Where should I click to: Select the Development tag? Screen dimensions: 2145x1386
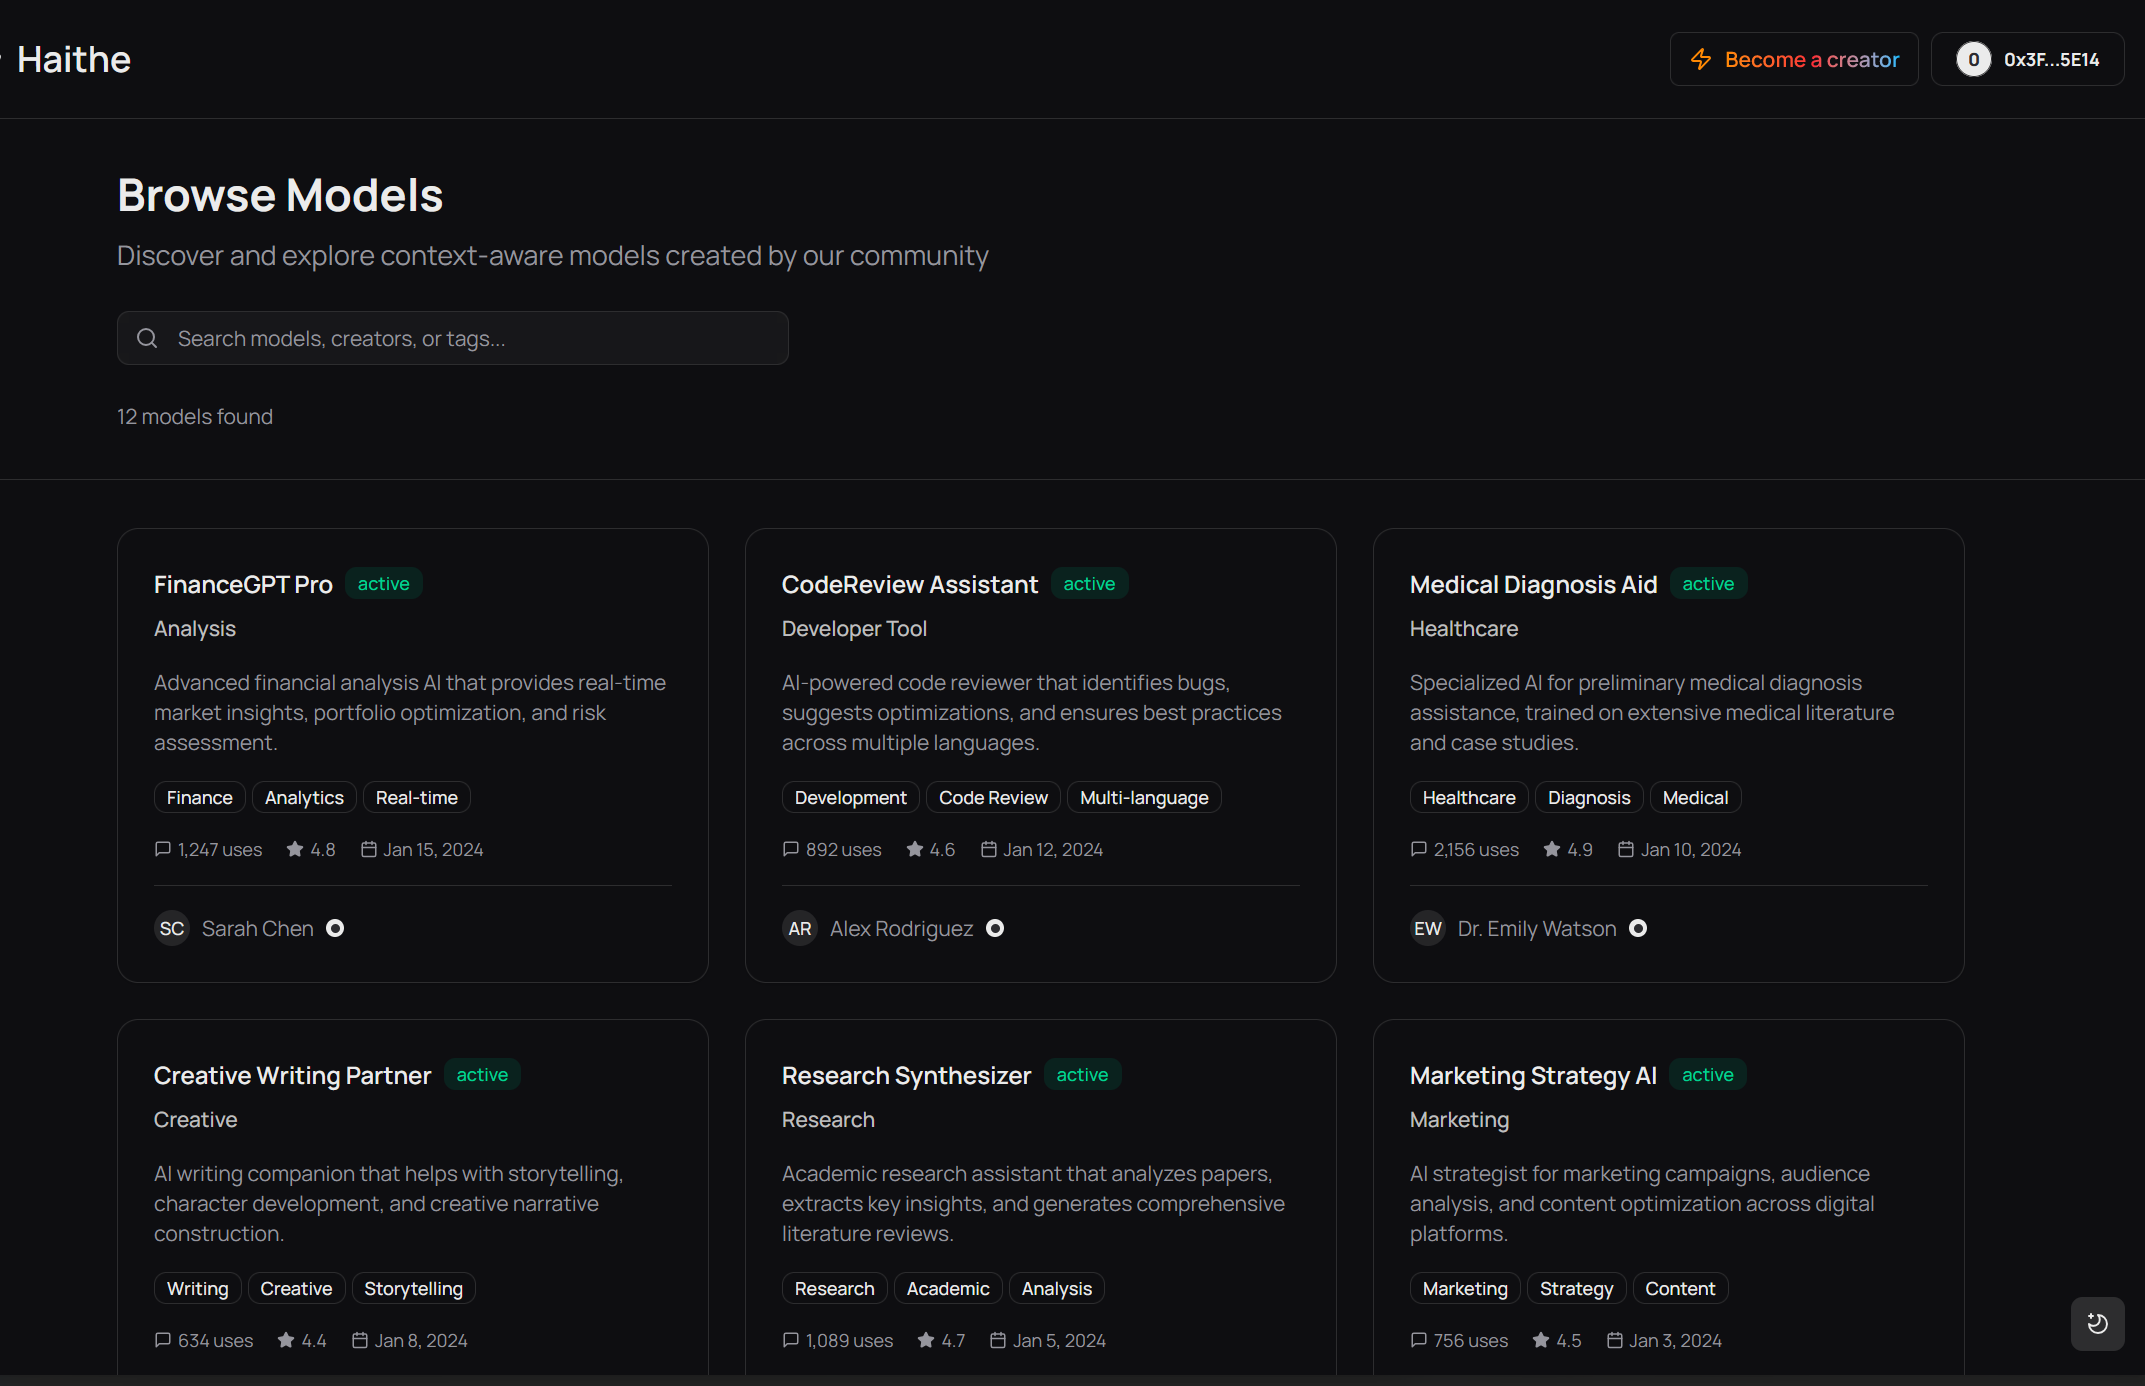[851, 797]
